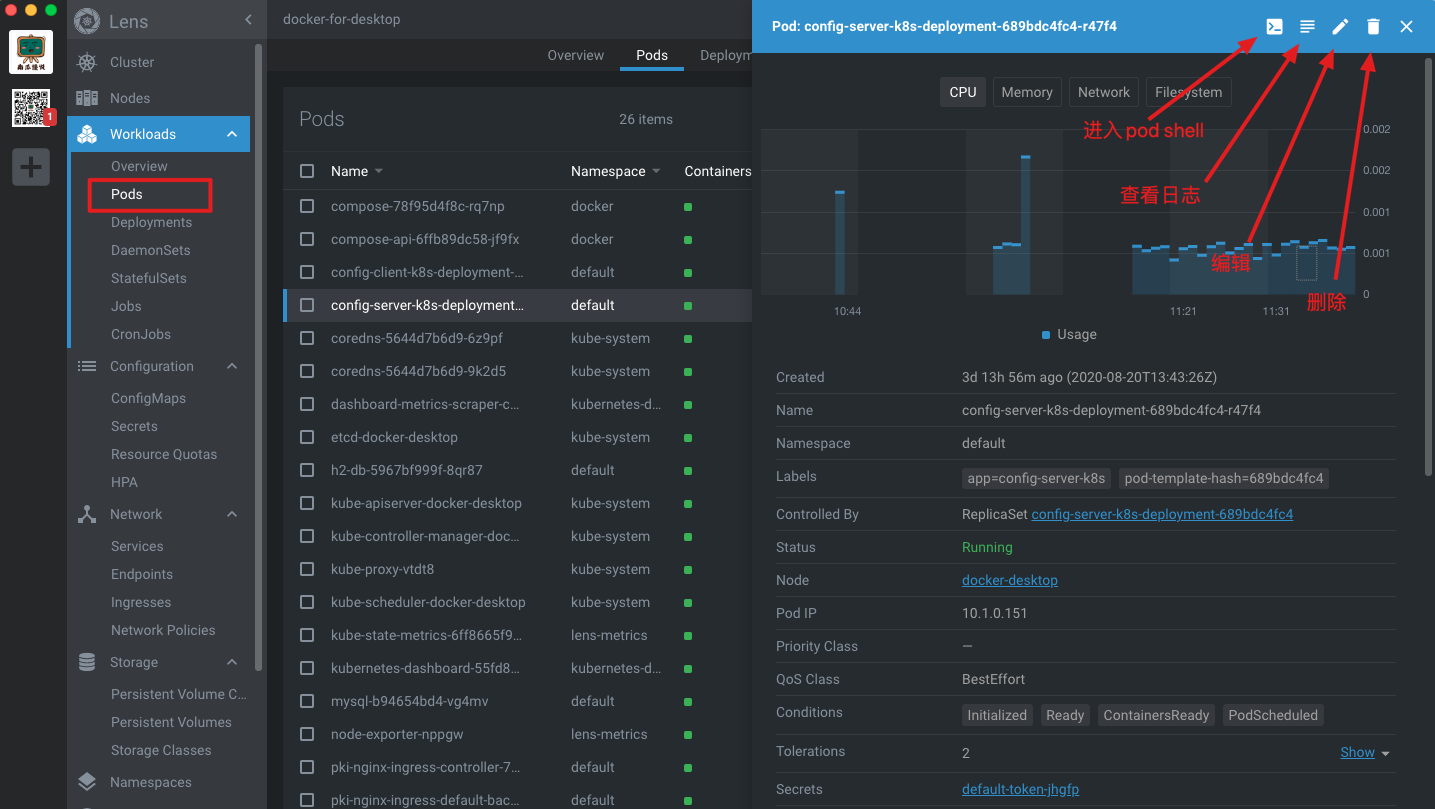Show the Tolerations details

1365,752
